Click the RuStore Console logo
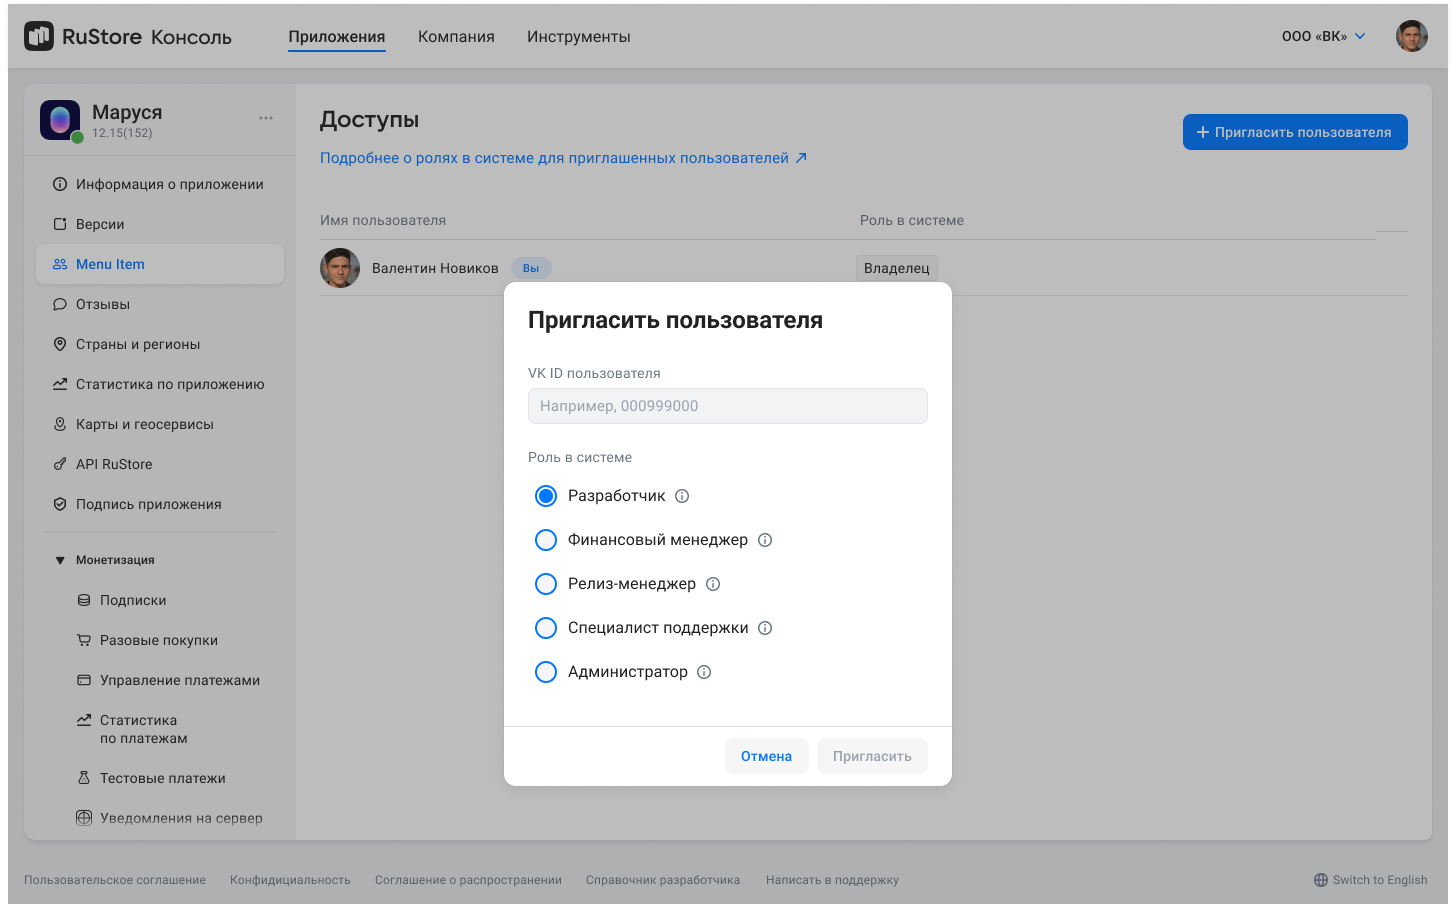The width and height of the screenshot is (1456, 904). (x=127, y=36)
